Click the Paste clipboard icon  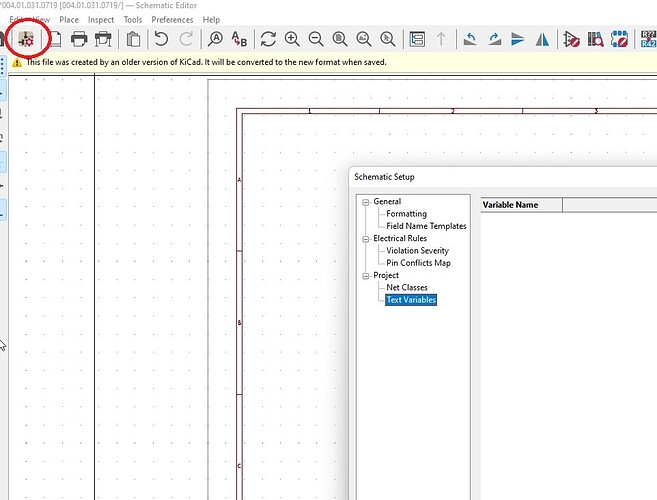[133, 39]
